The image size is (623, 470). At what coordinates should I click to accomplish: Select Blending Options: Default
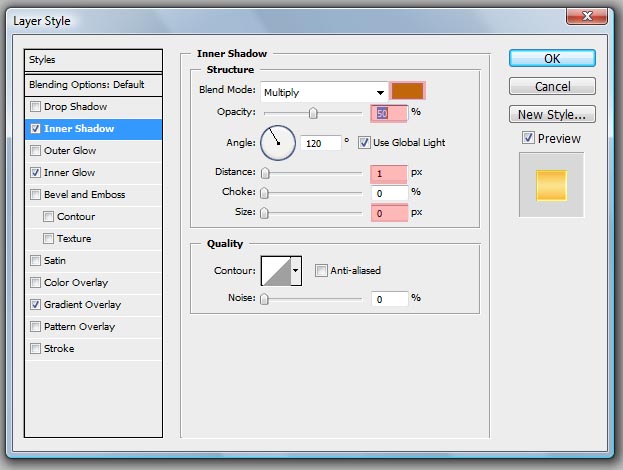point(93,85)
